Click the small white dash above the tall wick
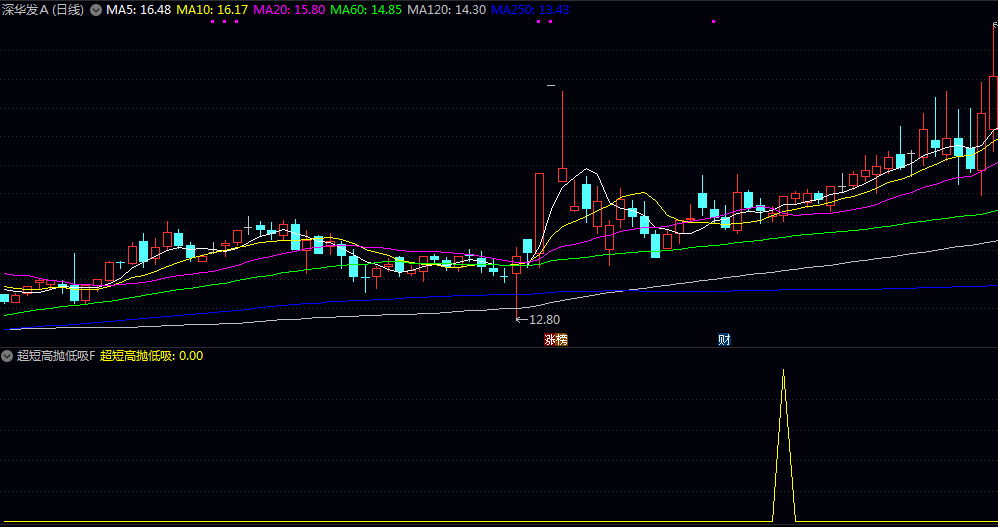998x527 pixels. (551, 85)
